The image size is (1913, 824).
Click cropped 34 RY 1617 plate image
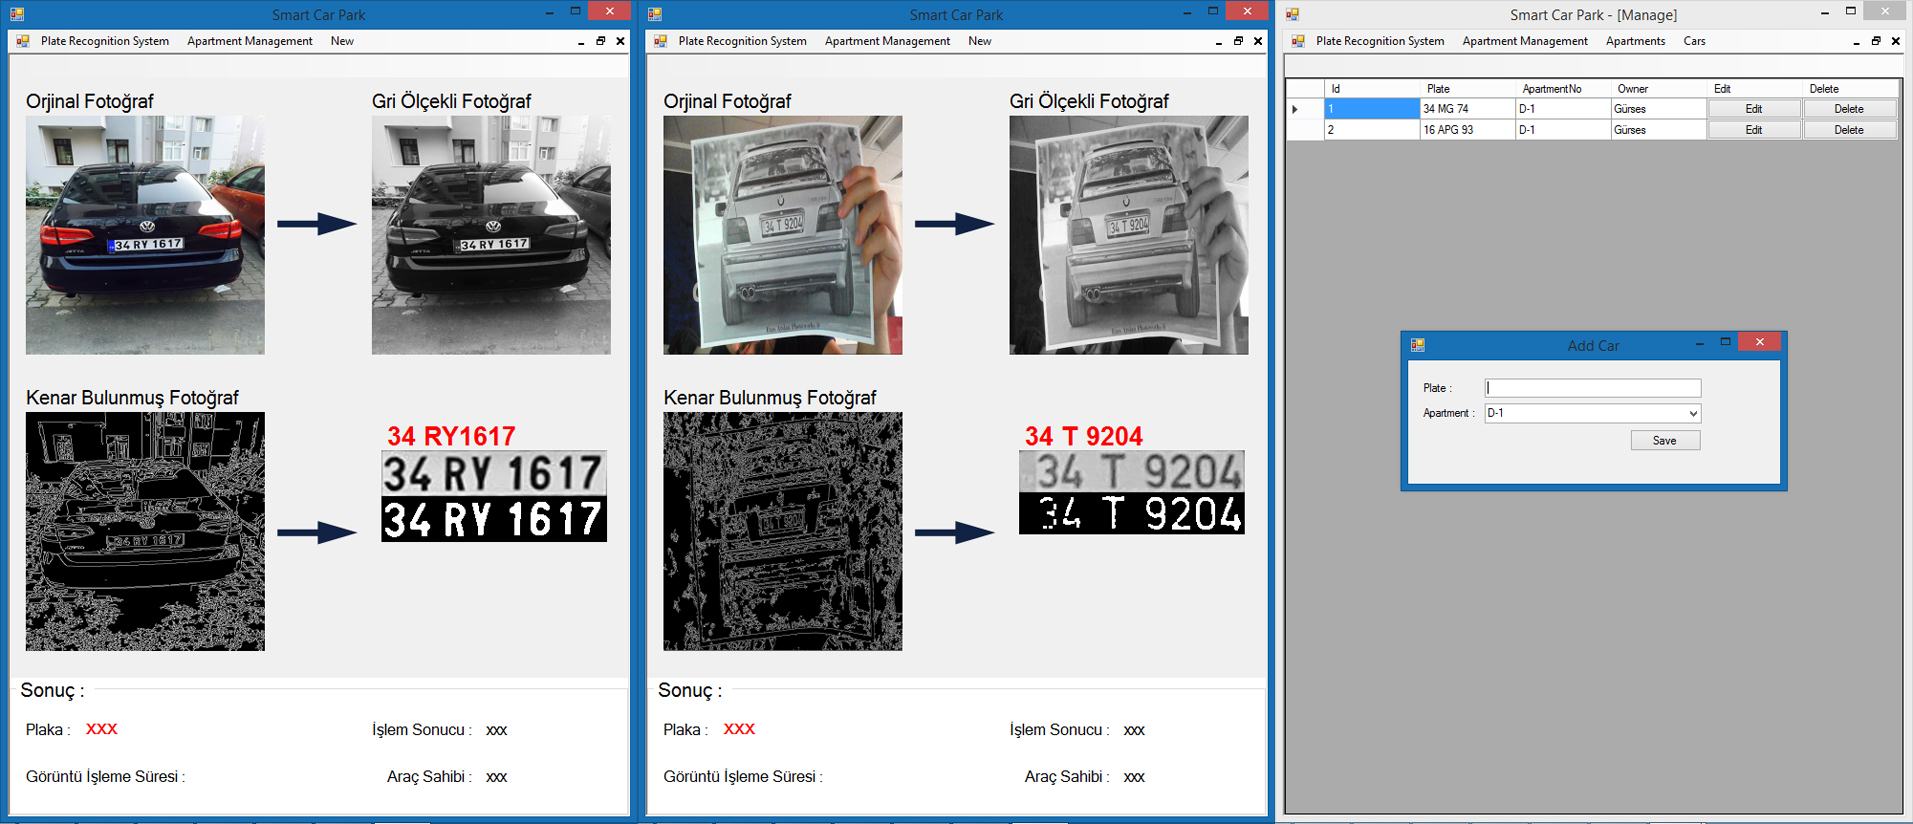[494, 496]
